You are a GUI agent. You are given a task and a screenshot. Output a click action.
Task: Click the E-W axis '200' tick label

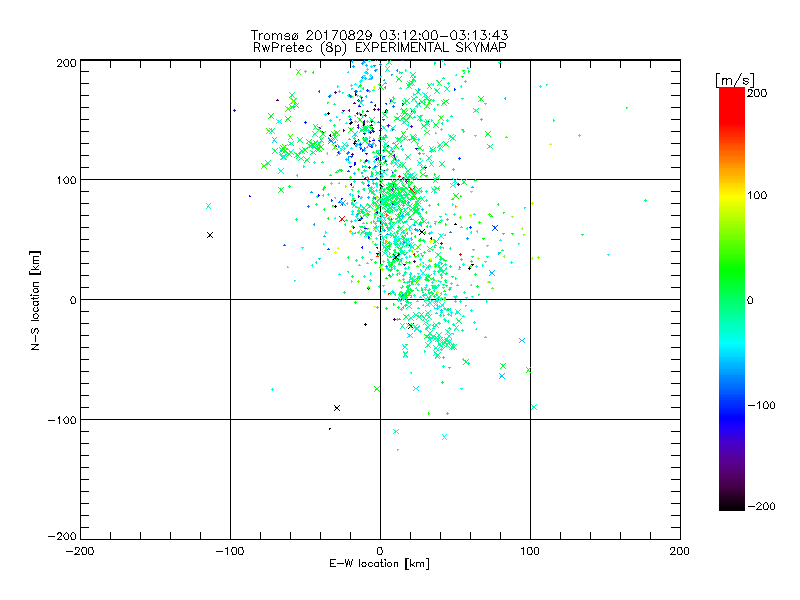coord(680,551)
